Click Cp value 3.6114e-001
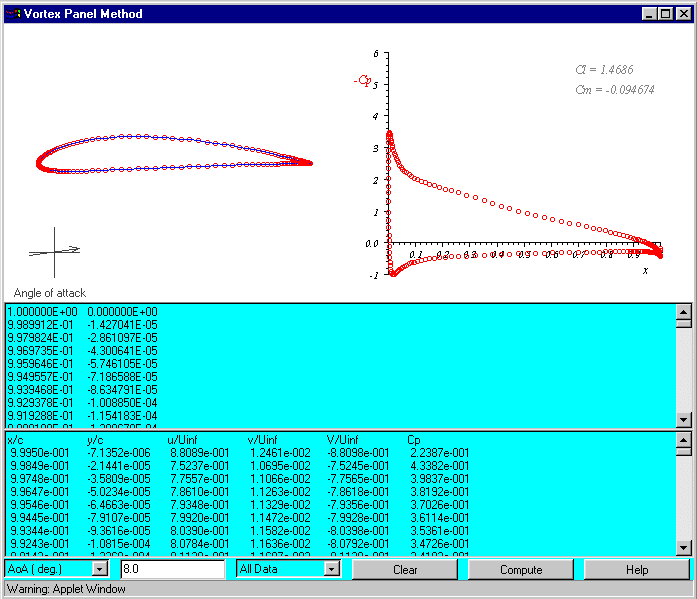 439,518
